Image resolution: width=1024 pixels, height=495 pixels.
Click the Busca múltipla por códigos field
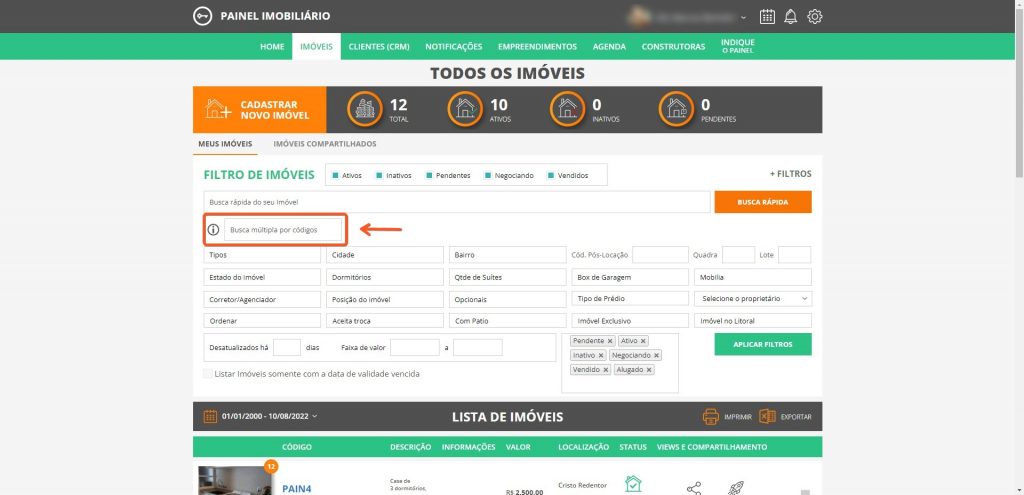(283, 230)
